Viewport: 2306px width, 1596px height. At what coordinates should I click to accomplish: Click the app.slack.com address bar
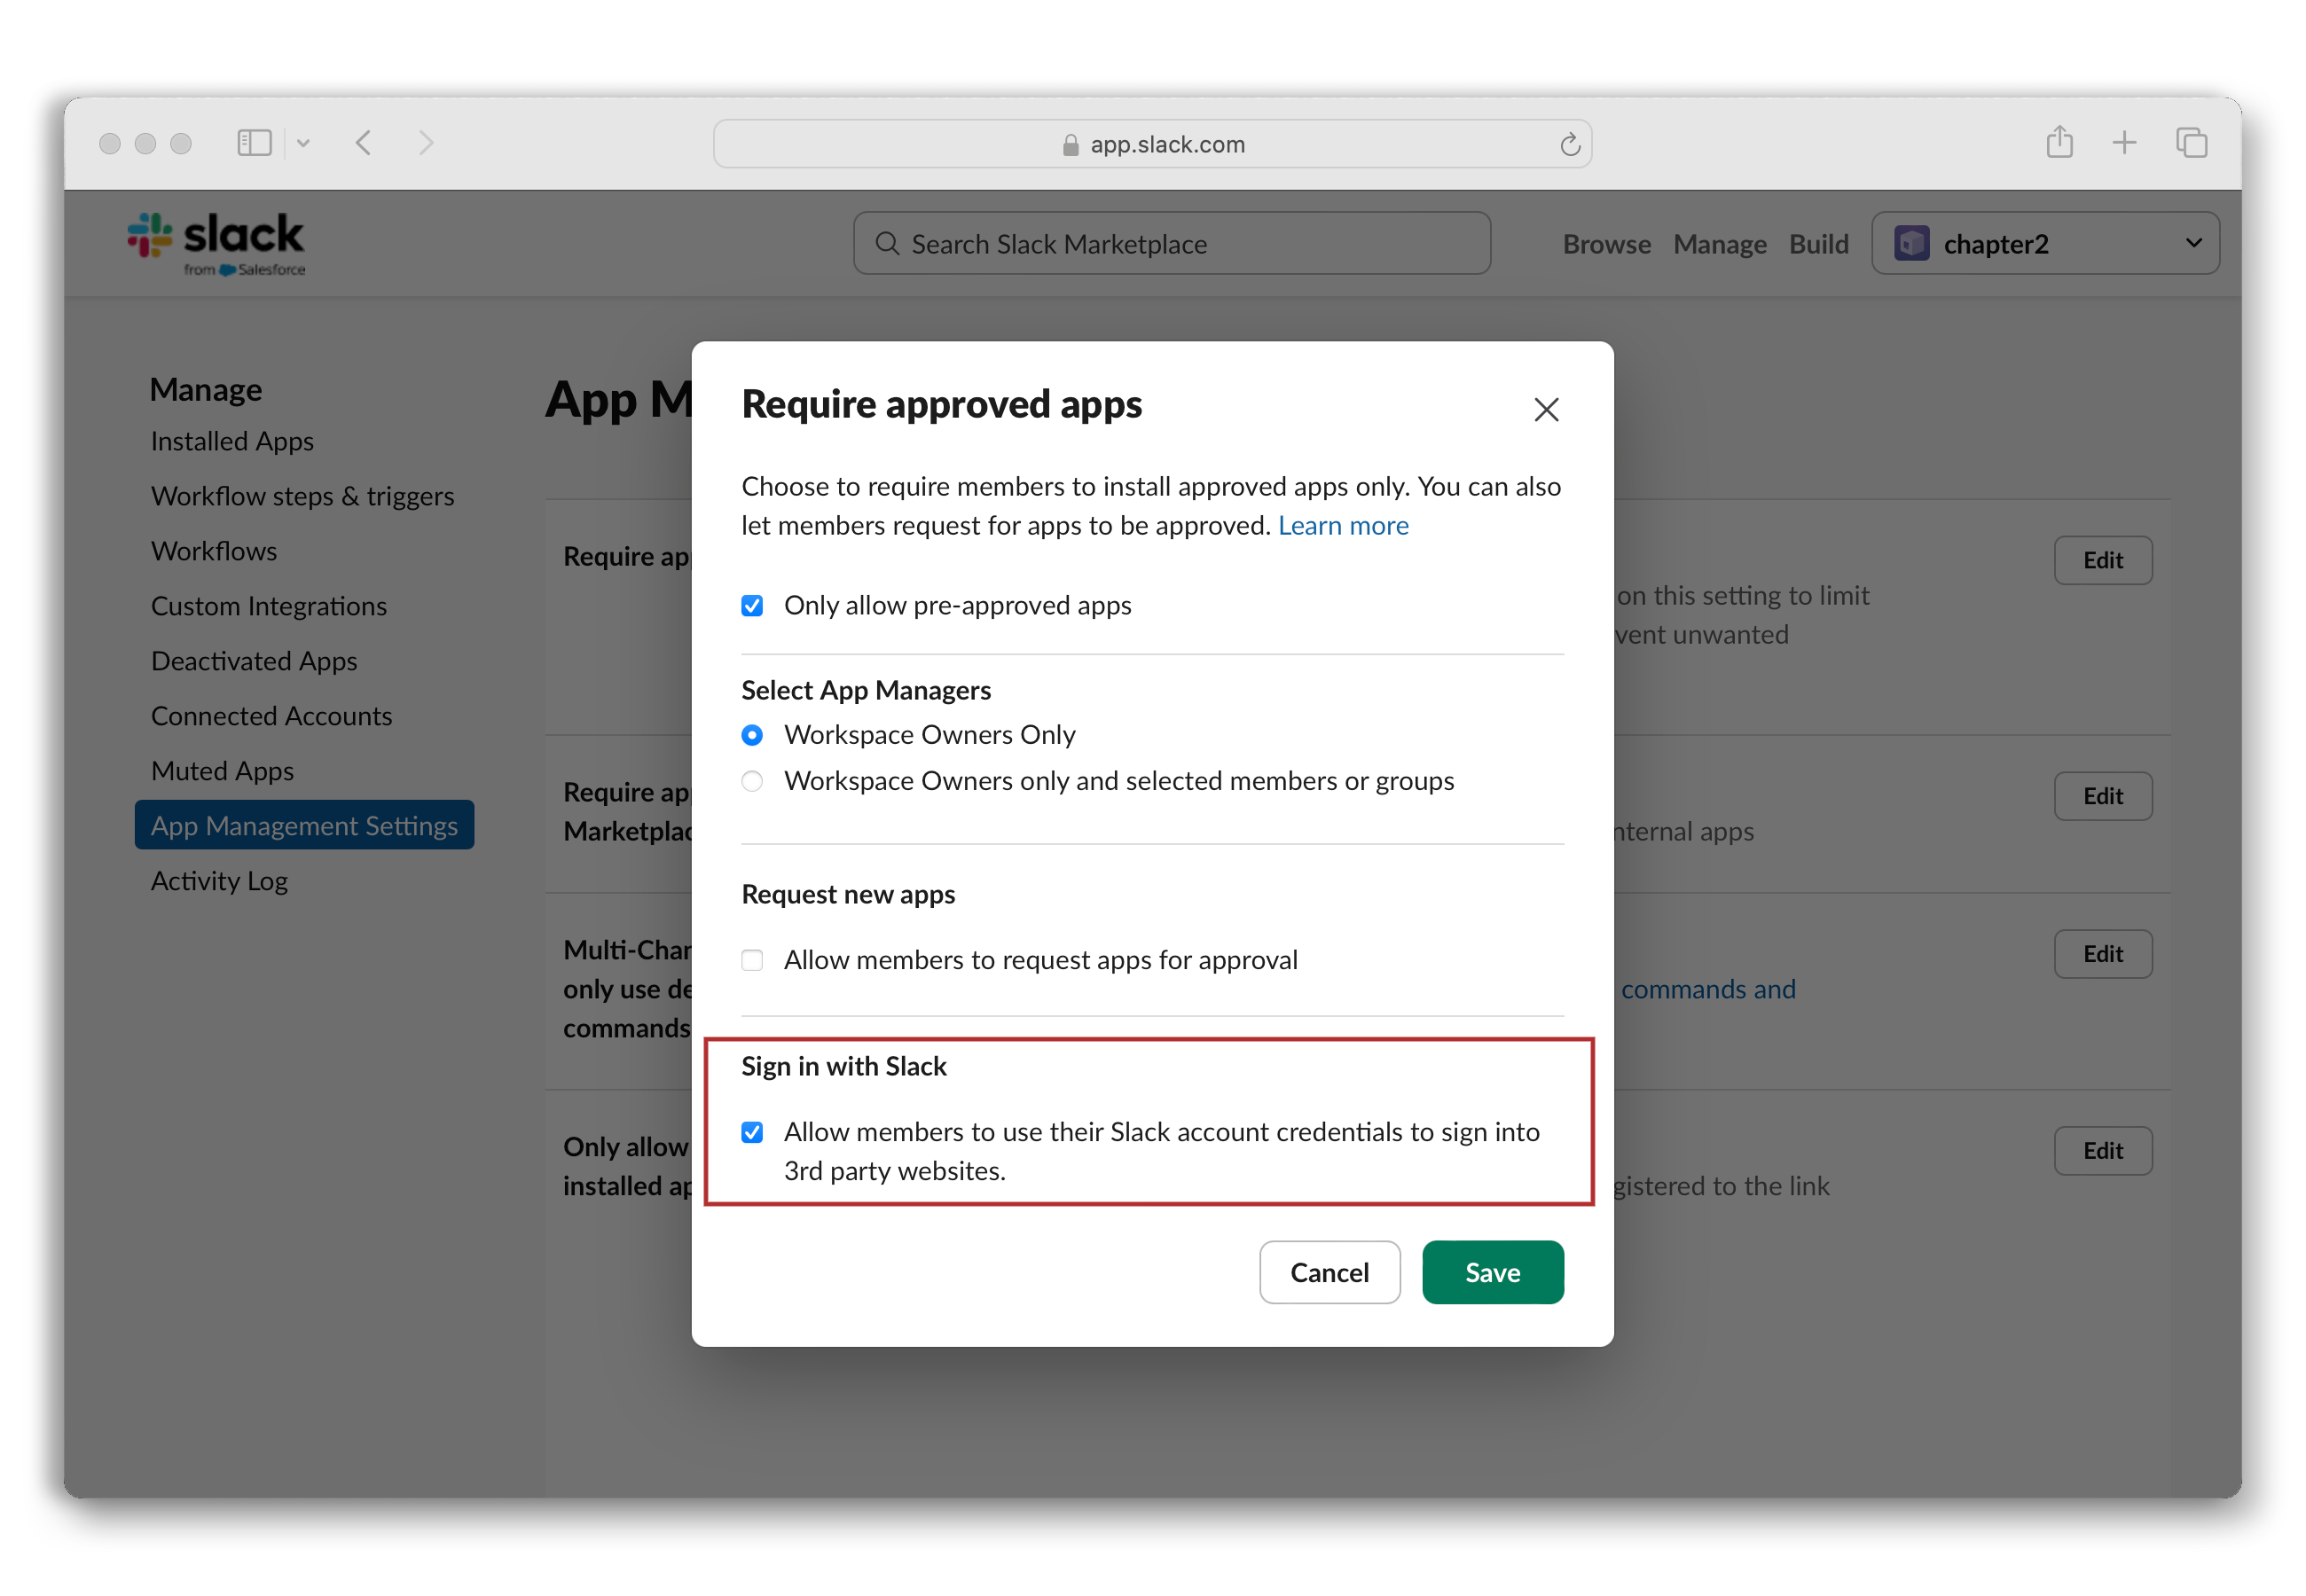(x=1152, y=144)
